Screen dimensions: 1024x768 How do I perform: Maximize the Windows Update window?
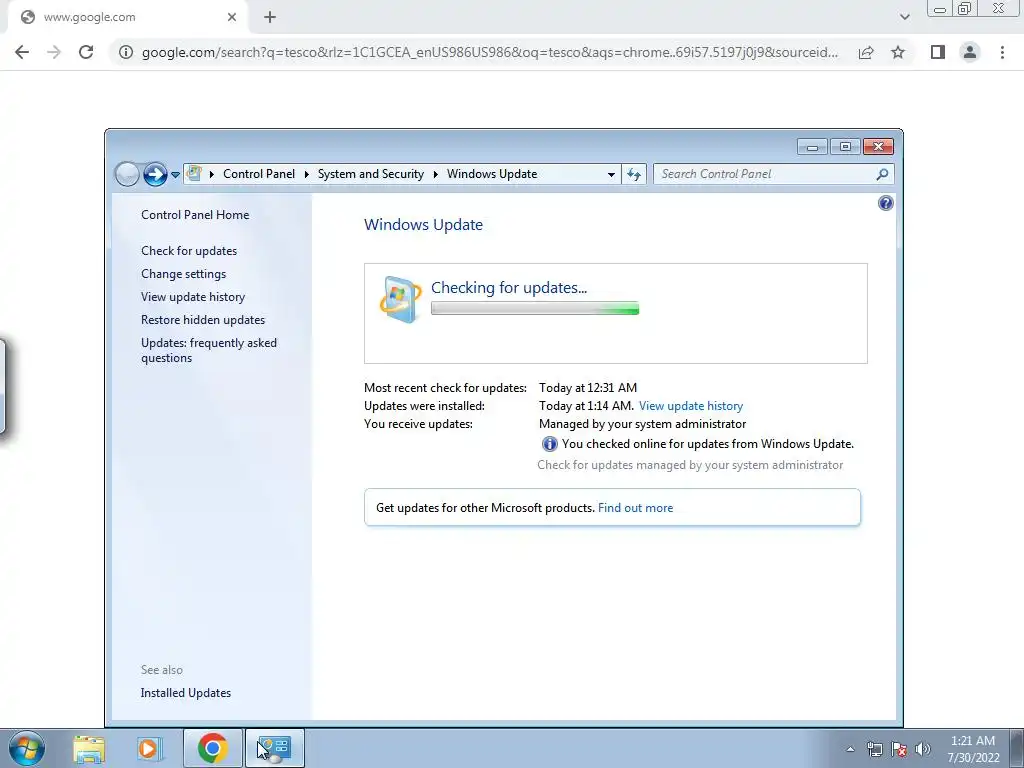coord(845,147)
